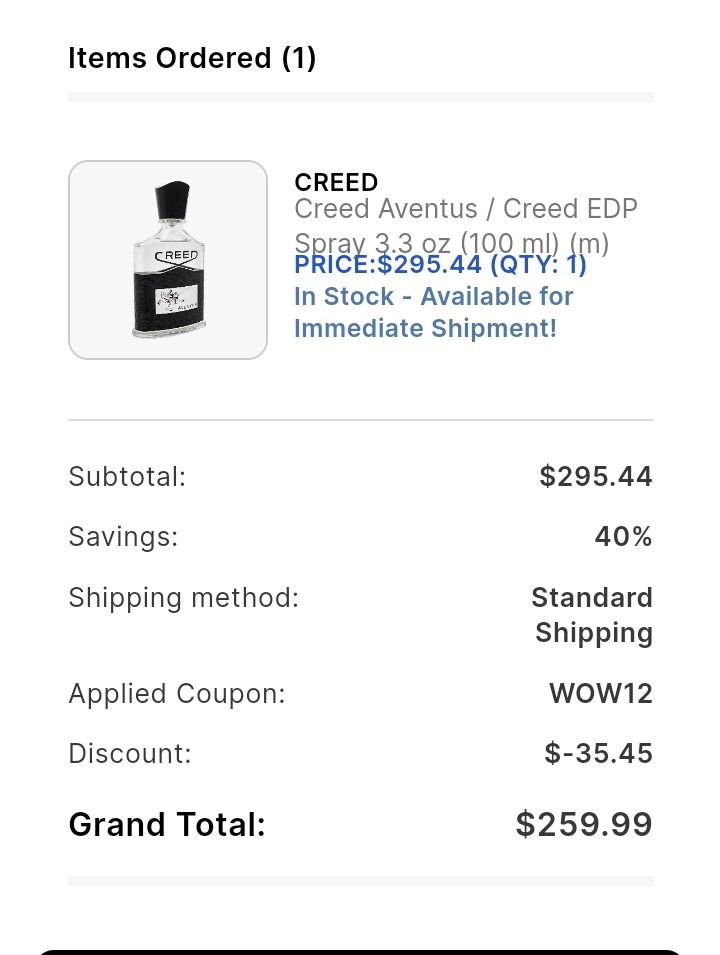The height and width of the screenshot is (955, 720).
Task: Click the Subtotal label
Action: pos(127,477)
